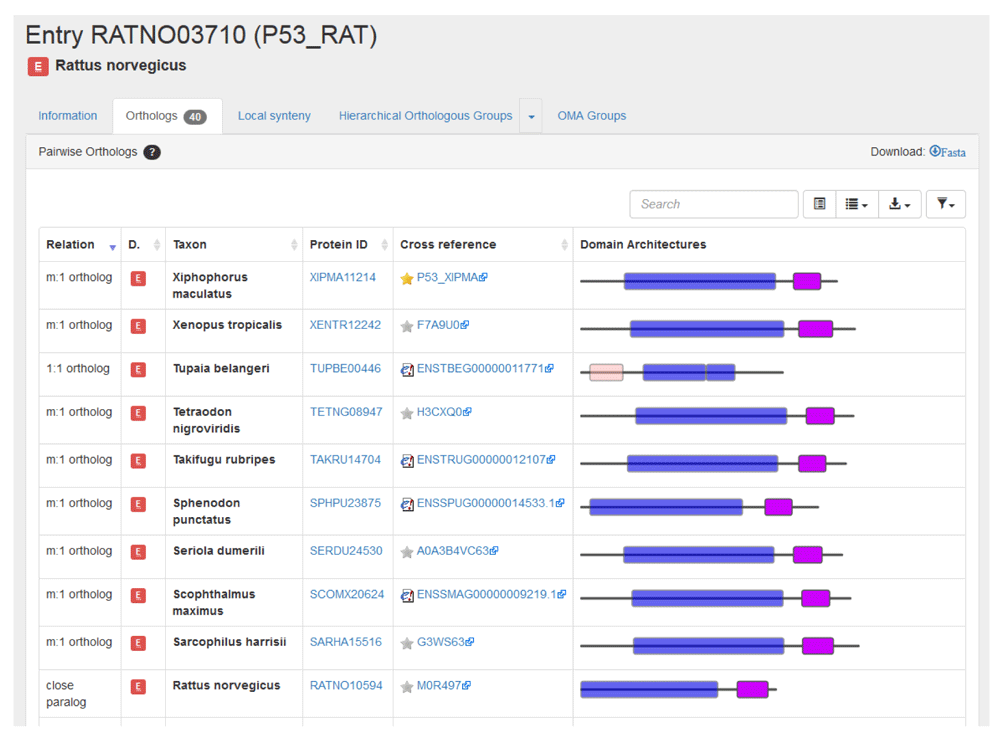Click E domain icon for Xenopus tropicalis

click(x=138, y=326)
